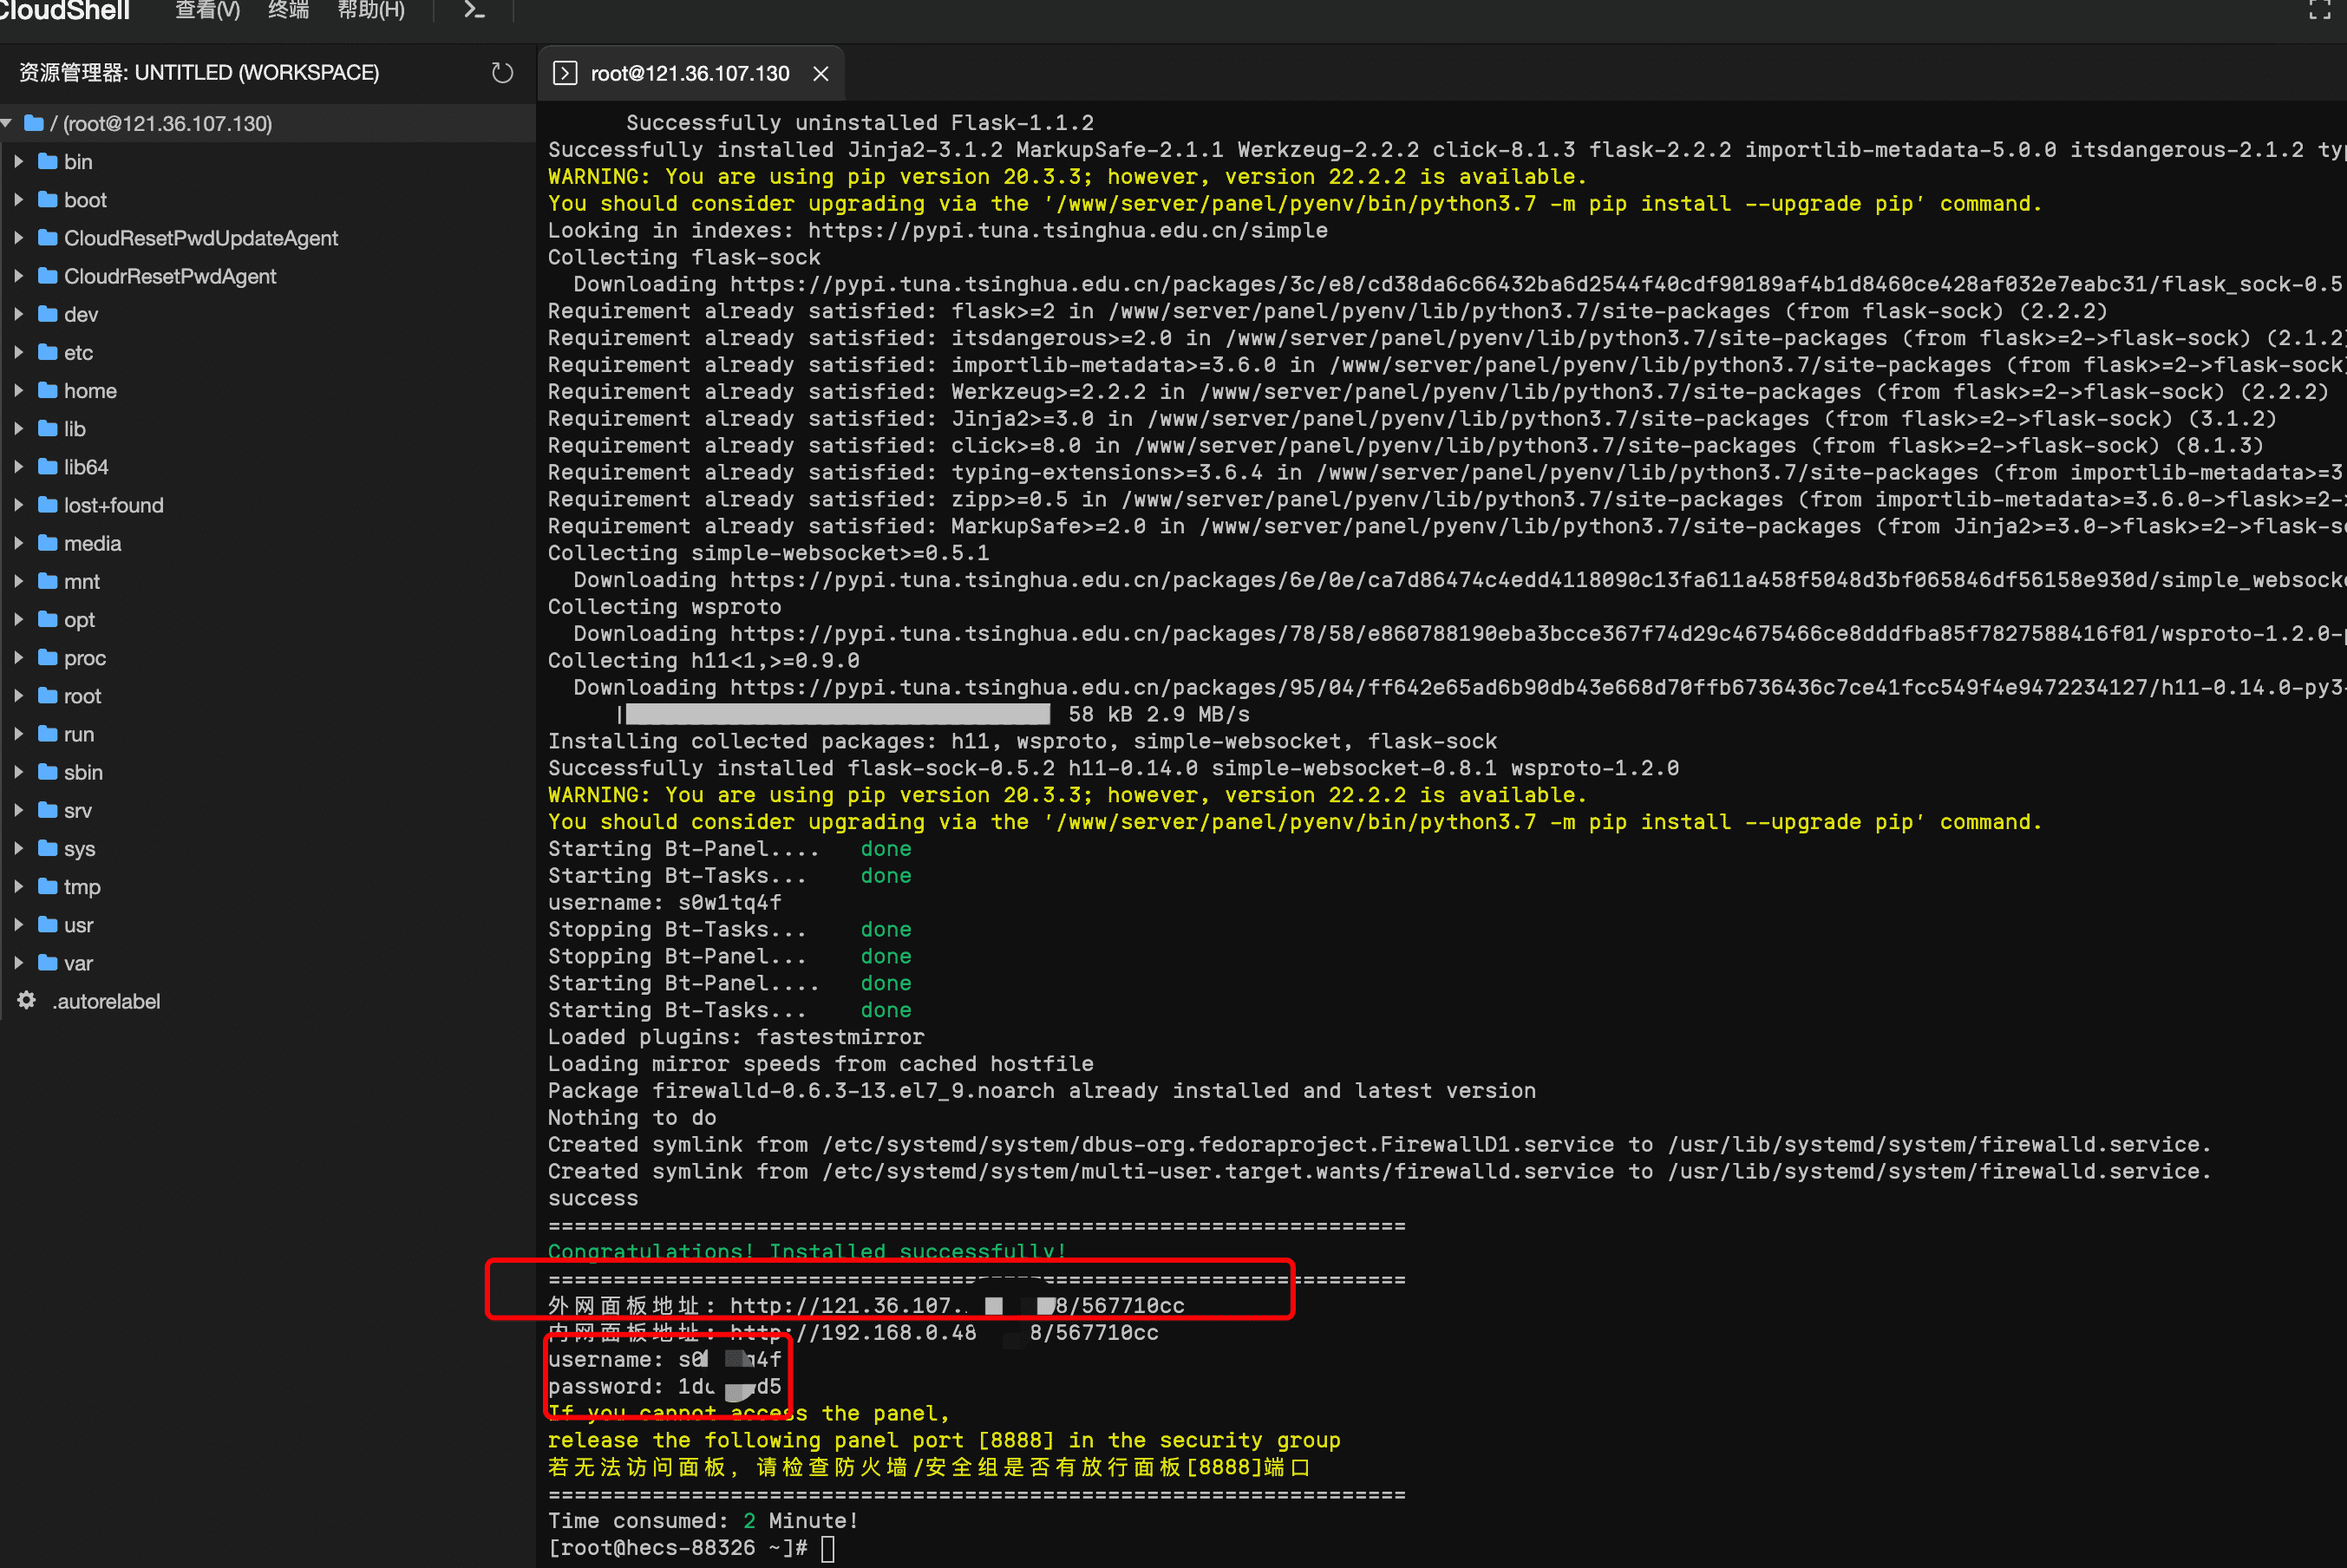Expand the home folder chevron
Image resolution: width=2347 pixels, height=1568 pixels.
pos(18,391)
